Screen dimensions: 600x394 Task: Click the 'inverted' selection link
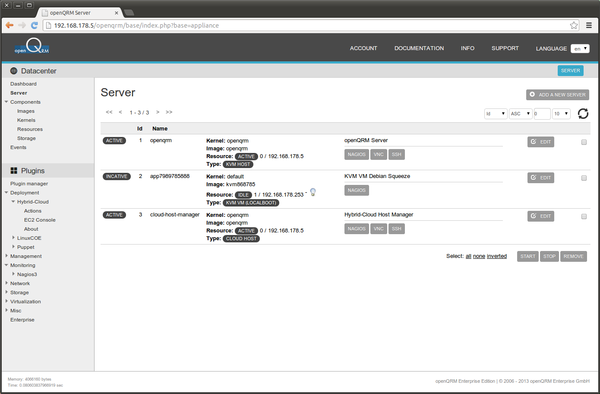tap(497, 256)
